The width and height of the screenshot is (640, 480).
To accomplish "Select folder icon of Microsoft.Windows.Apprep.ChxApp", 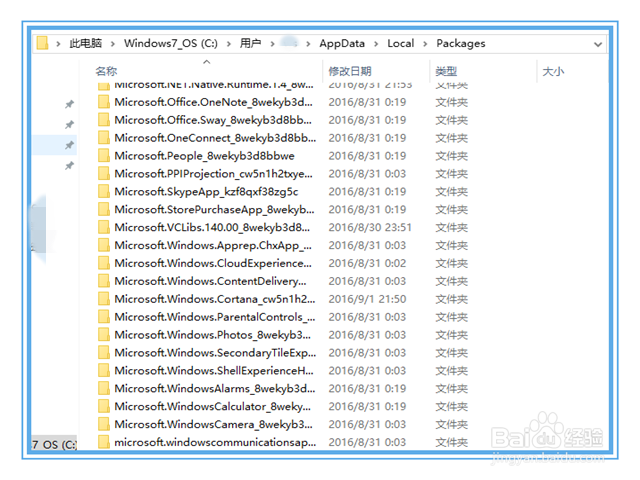I will pyautogui.click(x=104, y=245).
